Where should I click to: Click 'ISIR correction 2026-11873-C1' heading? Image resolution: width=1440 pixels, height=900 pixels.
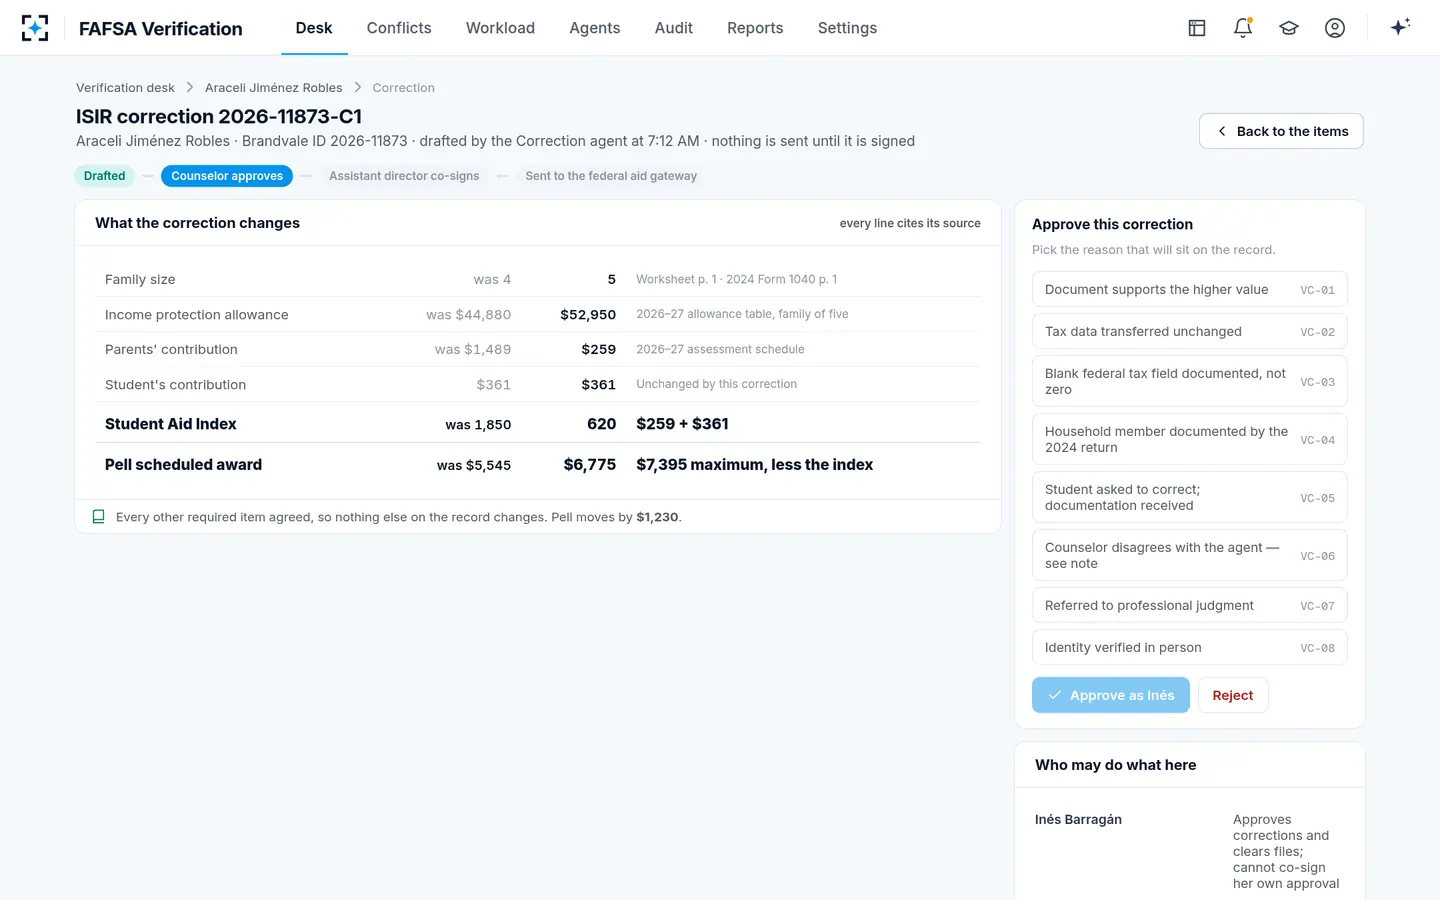pyautogui.click(x=219, y=117)
